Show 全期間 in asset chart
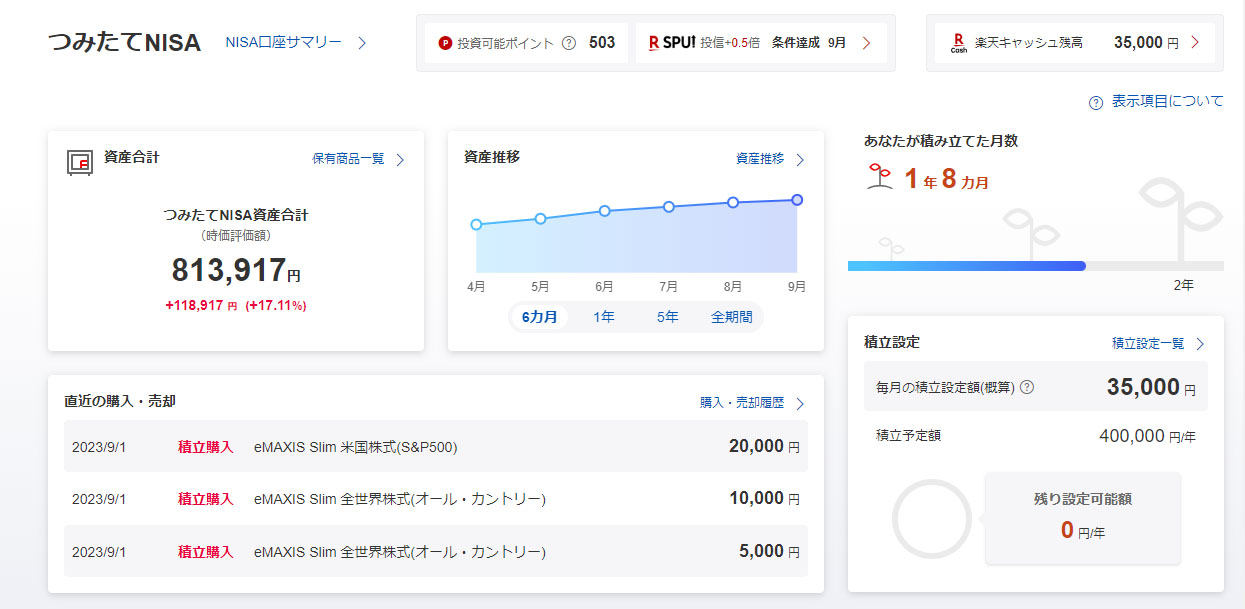This screenshot has height=609, width=1245. pos(732,317)
